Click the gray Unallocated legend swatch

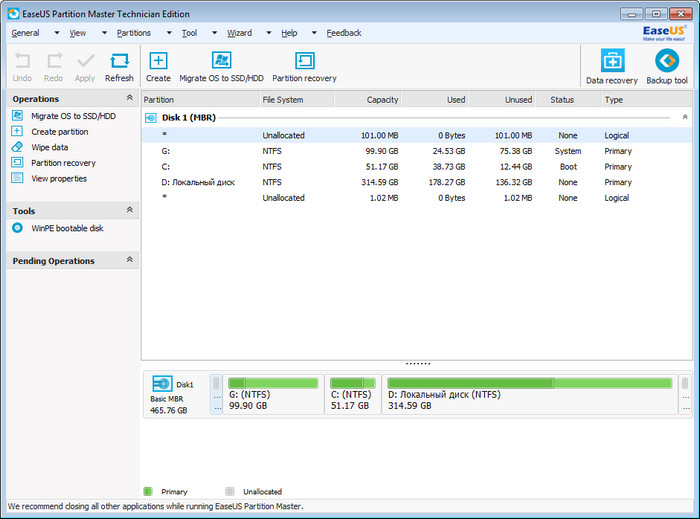tap(230, 491)
